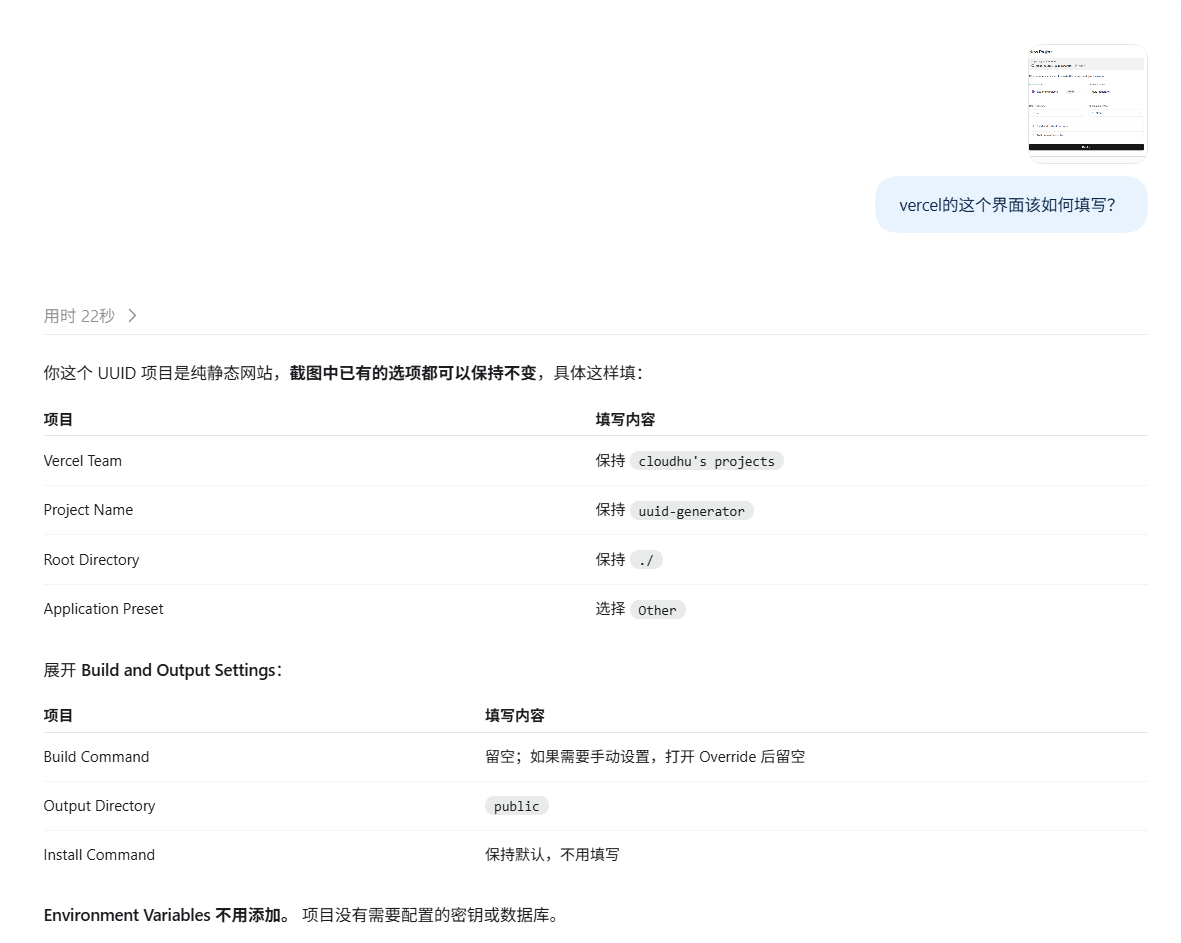1181x943 pixels.
Task: Click the 'Install Command' table cell
Action: coord(99,855)
